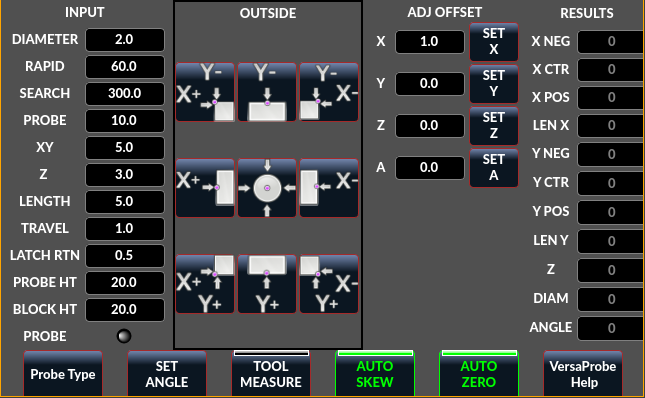Image resolution: width=645 pixels, height=398 pixels.
Task: Click the X NEG result field
Action: [x=611, y=41]
